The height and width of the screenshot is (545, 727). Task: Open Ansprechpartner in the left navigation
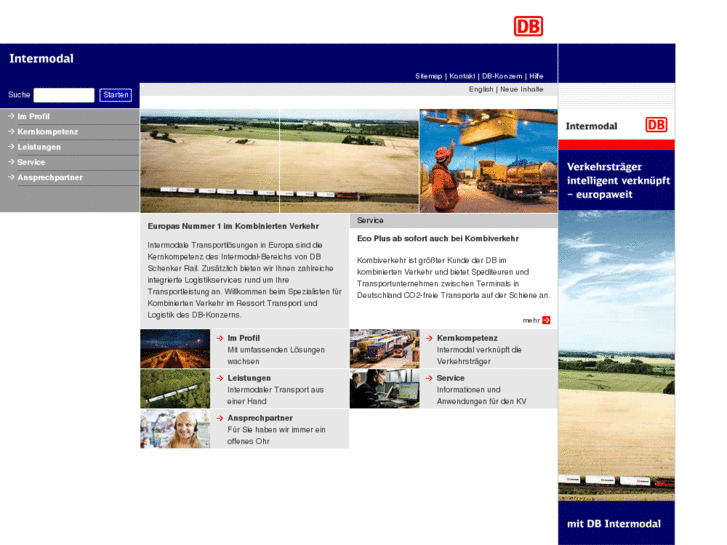50,178
